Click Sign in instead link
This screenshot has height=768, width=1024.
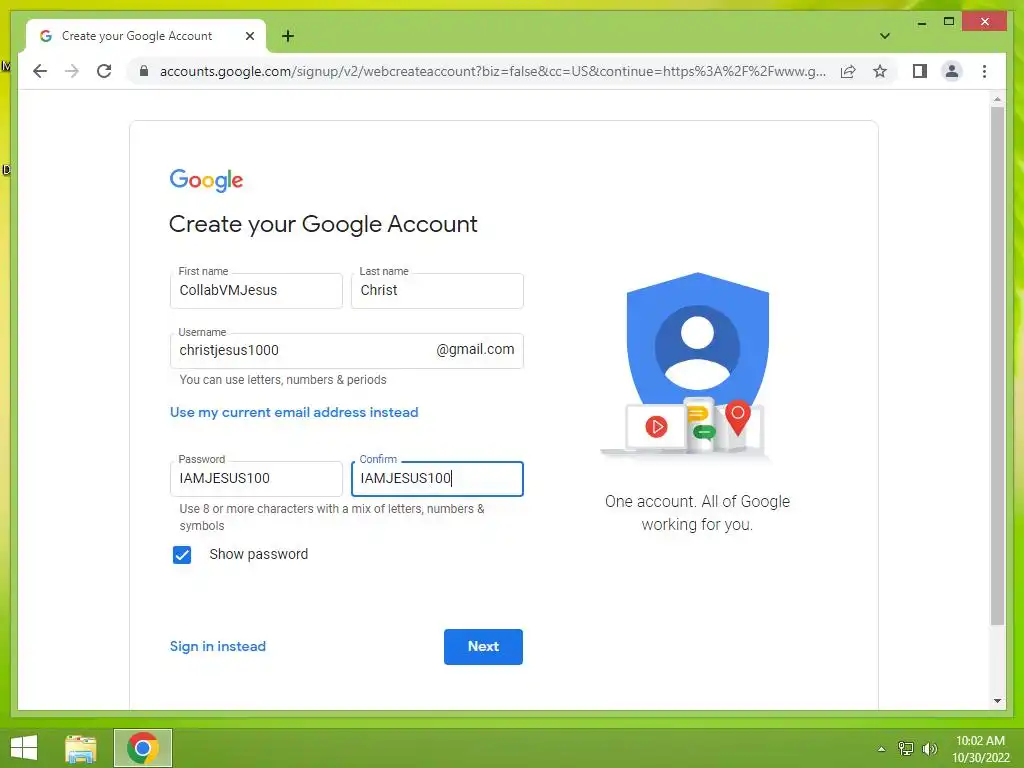click(217, 647)
